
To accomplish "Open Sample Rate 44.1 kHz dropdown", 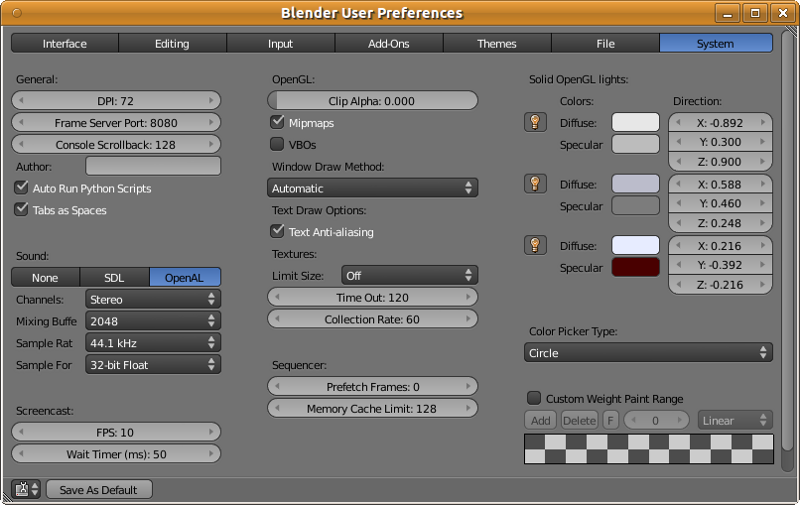I will [x=153, y=343].
